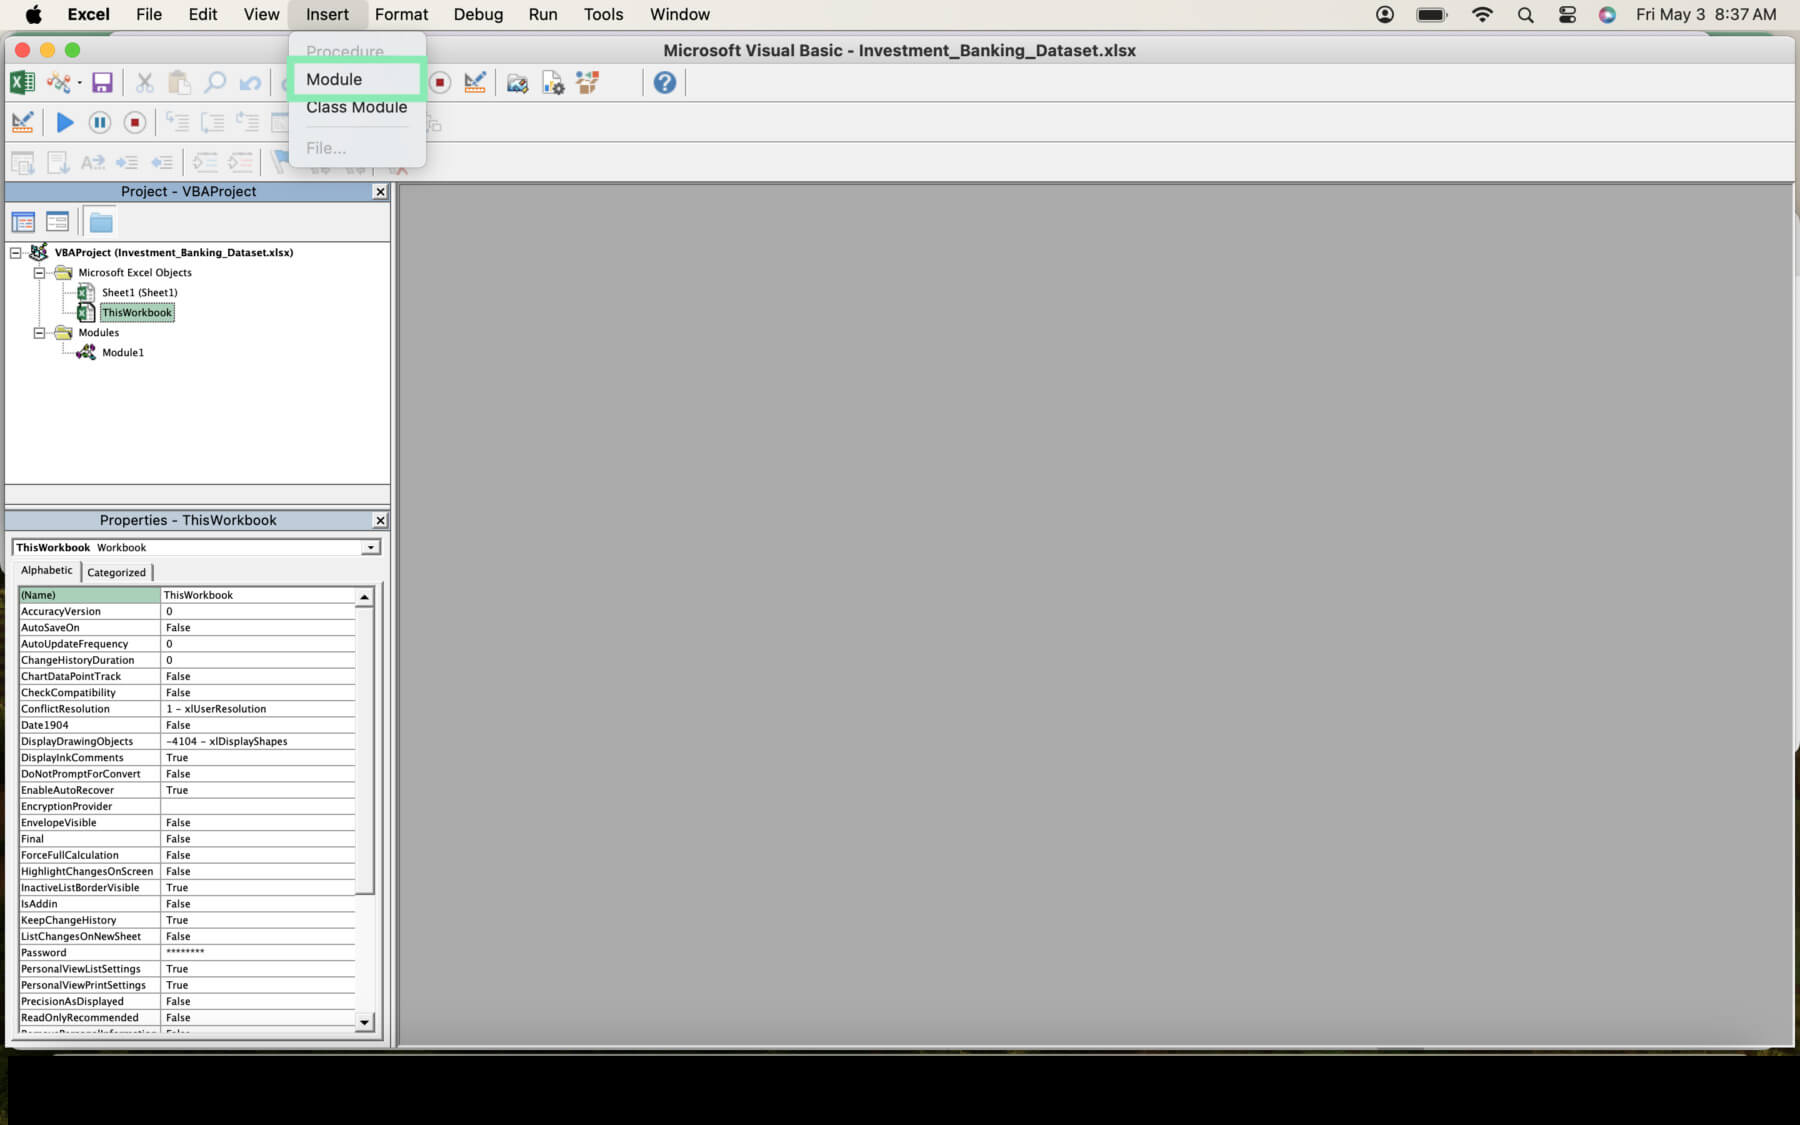Choose Class Module from the Insert menu
This screenshot has width=1800, height=1125.
point(357,107)
